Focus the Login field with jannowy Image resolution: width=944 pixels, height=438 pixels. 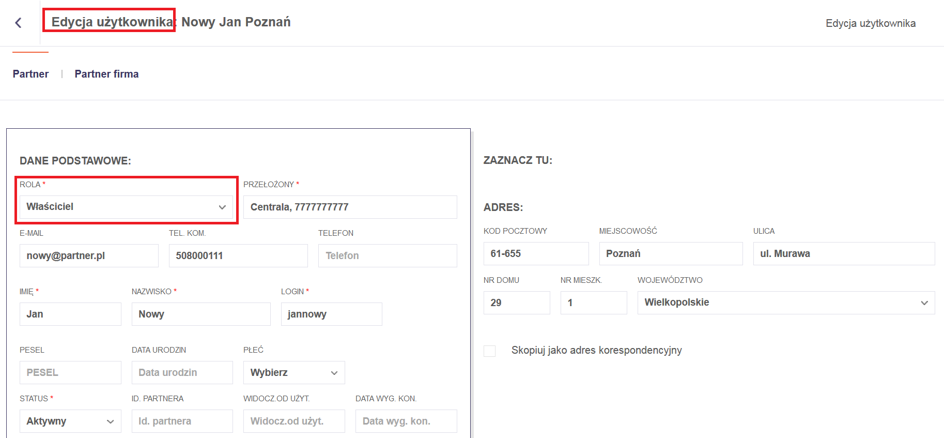point(331,314)
